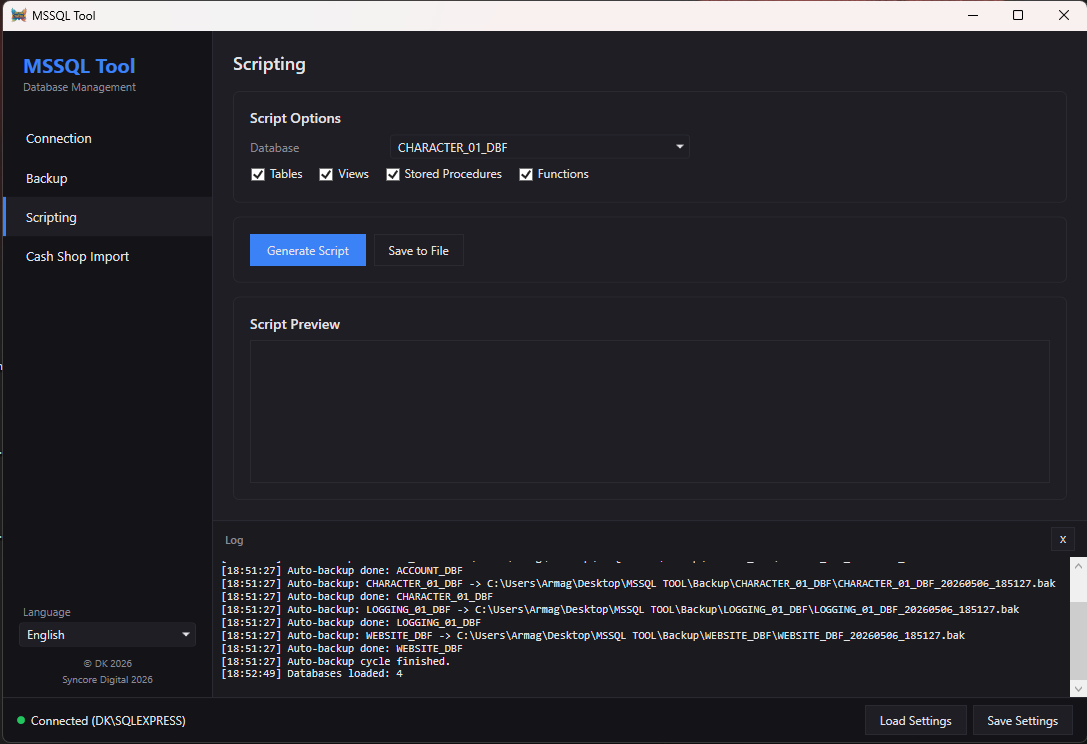Close the Log panel with the x button
The height and width of the screenshot is (744, 1087).
tap(1062, 539)
